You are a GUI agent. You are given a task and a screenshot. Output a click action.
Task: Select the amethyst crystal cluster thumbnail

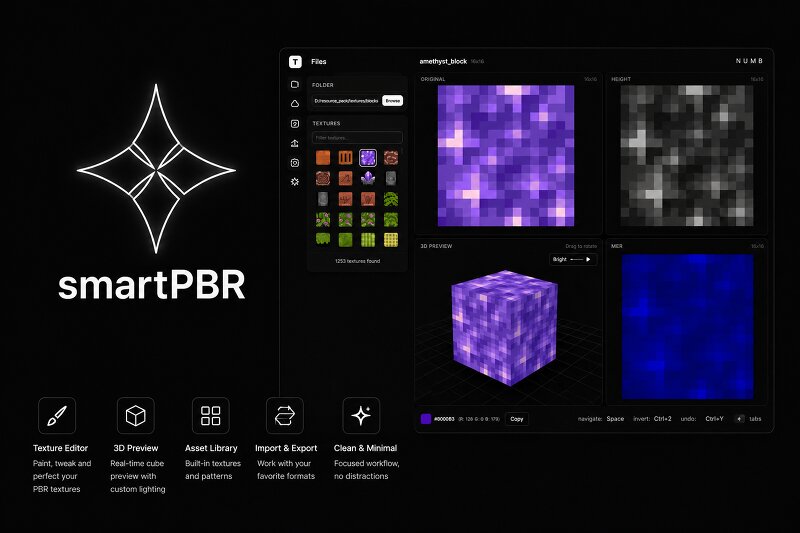pos(368,178)
